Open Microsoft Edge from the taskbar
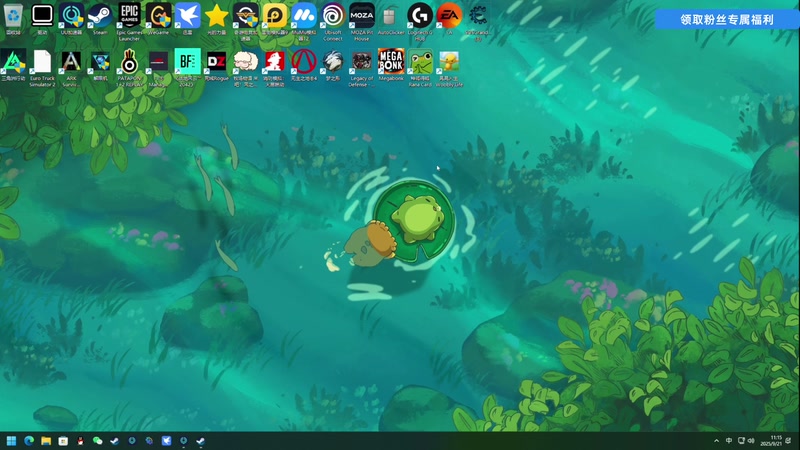Image resolution: width=800 pixels, height=450 pixels. (x=29, y=441)
